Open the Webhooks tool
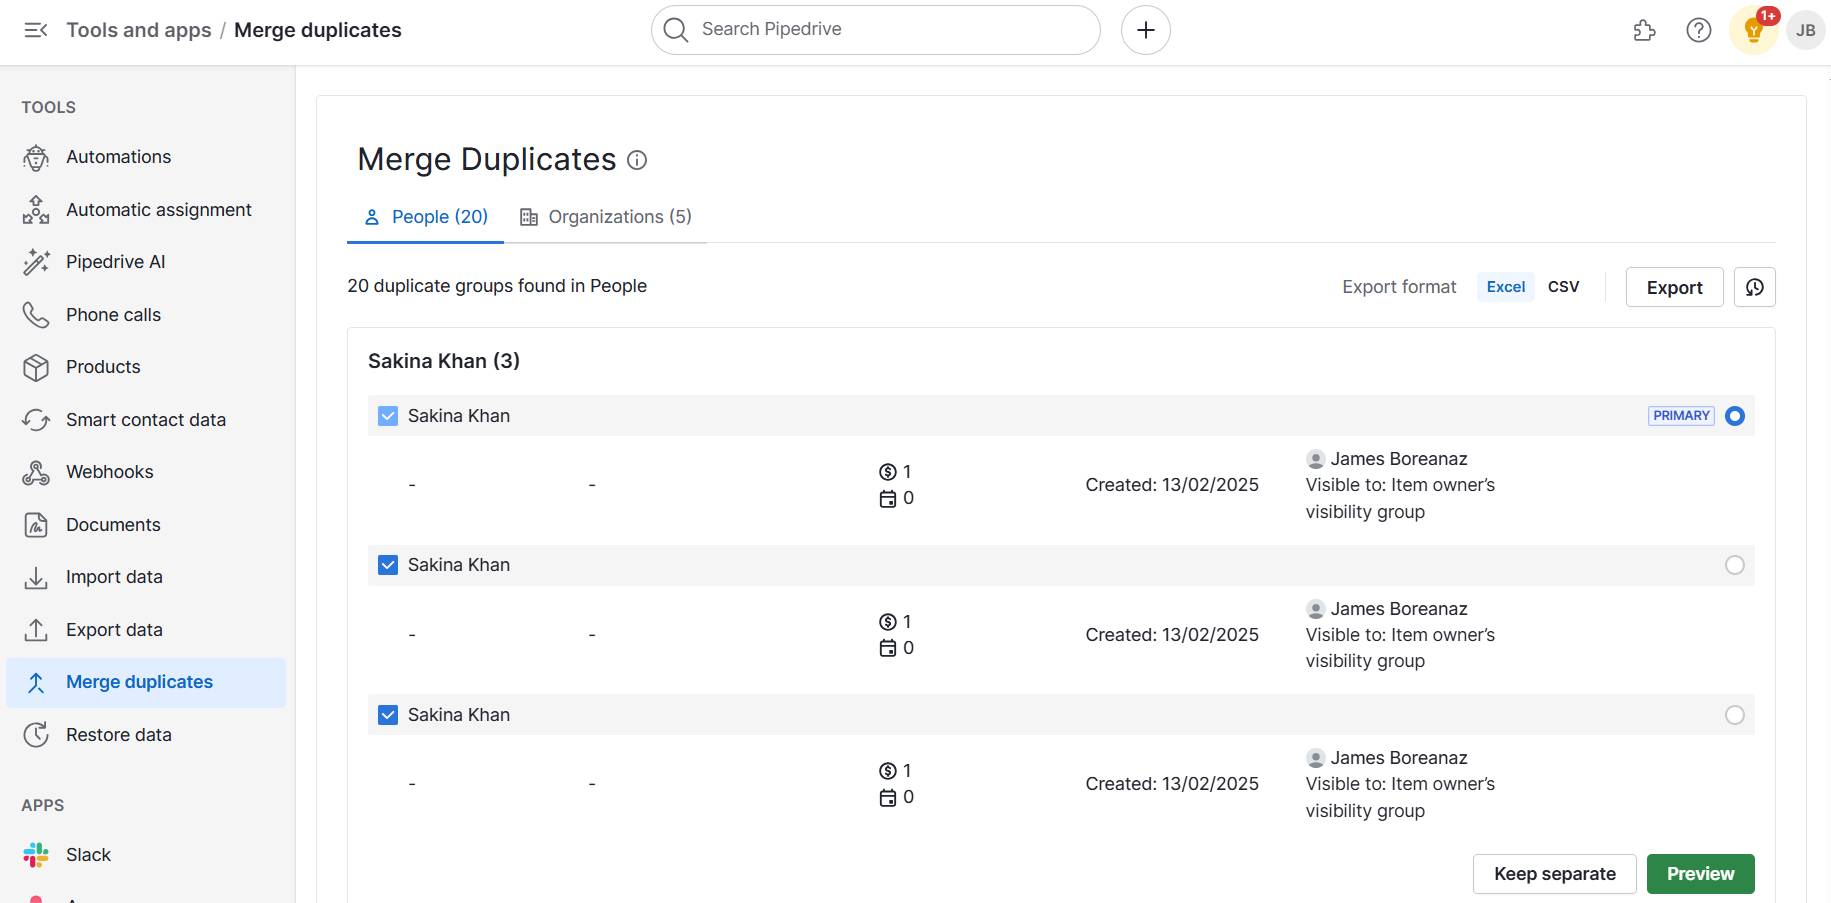Viewport: 1831px width, 903px height. [x=109, y=471]
